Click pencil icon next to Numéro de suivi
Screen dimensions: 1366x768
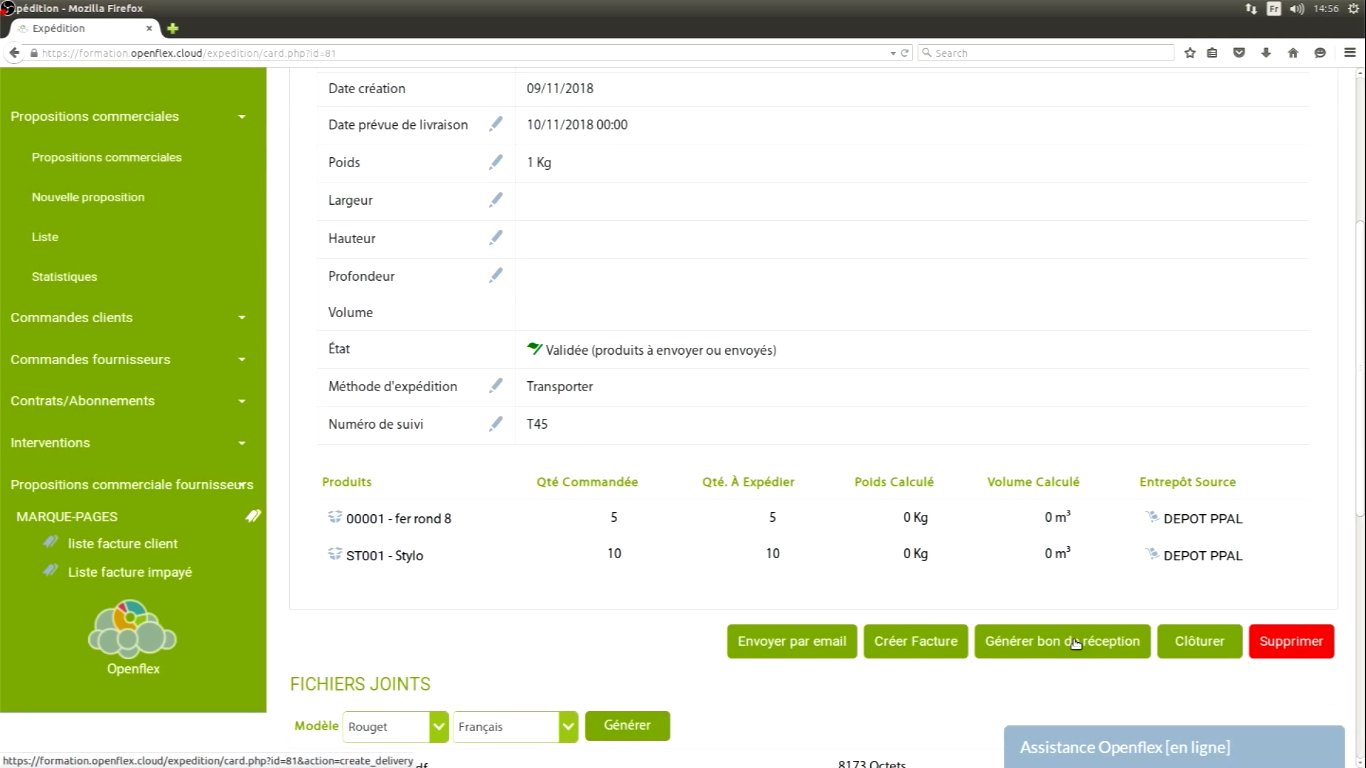pos(495,424)
